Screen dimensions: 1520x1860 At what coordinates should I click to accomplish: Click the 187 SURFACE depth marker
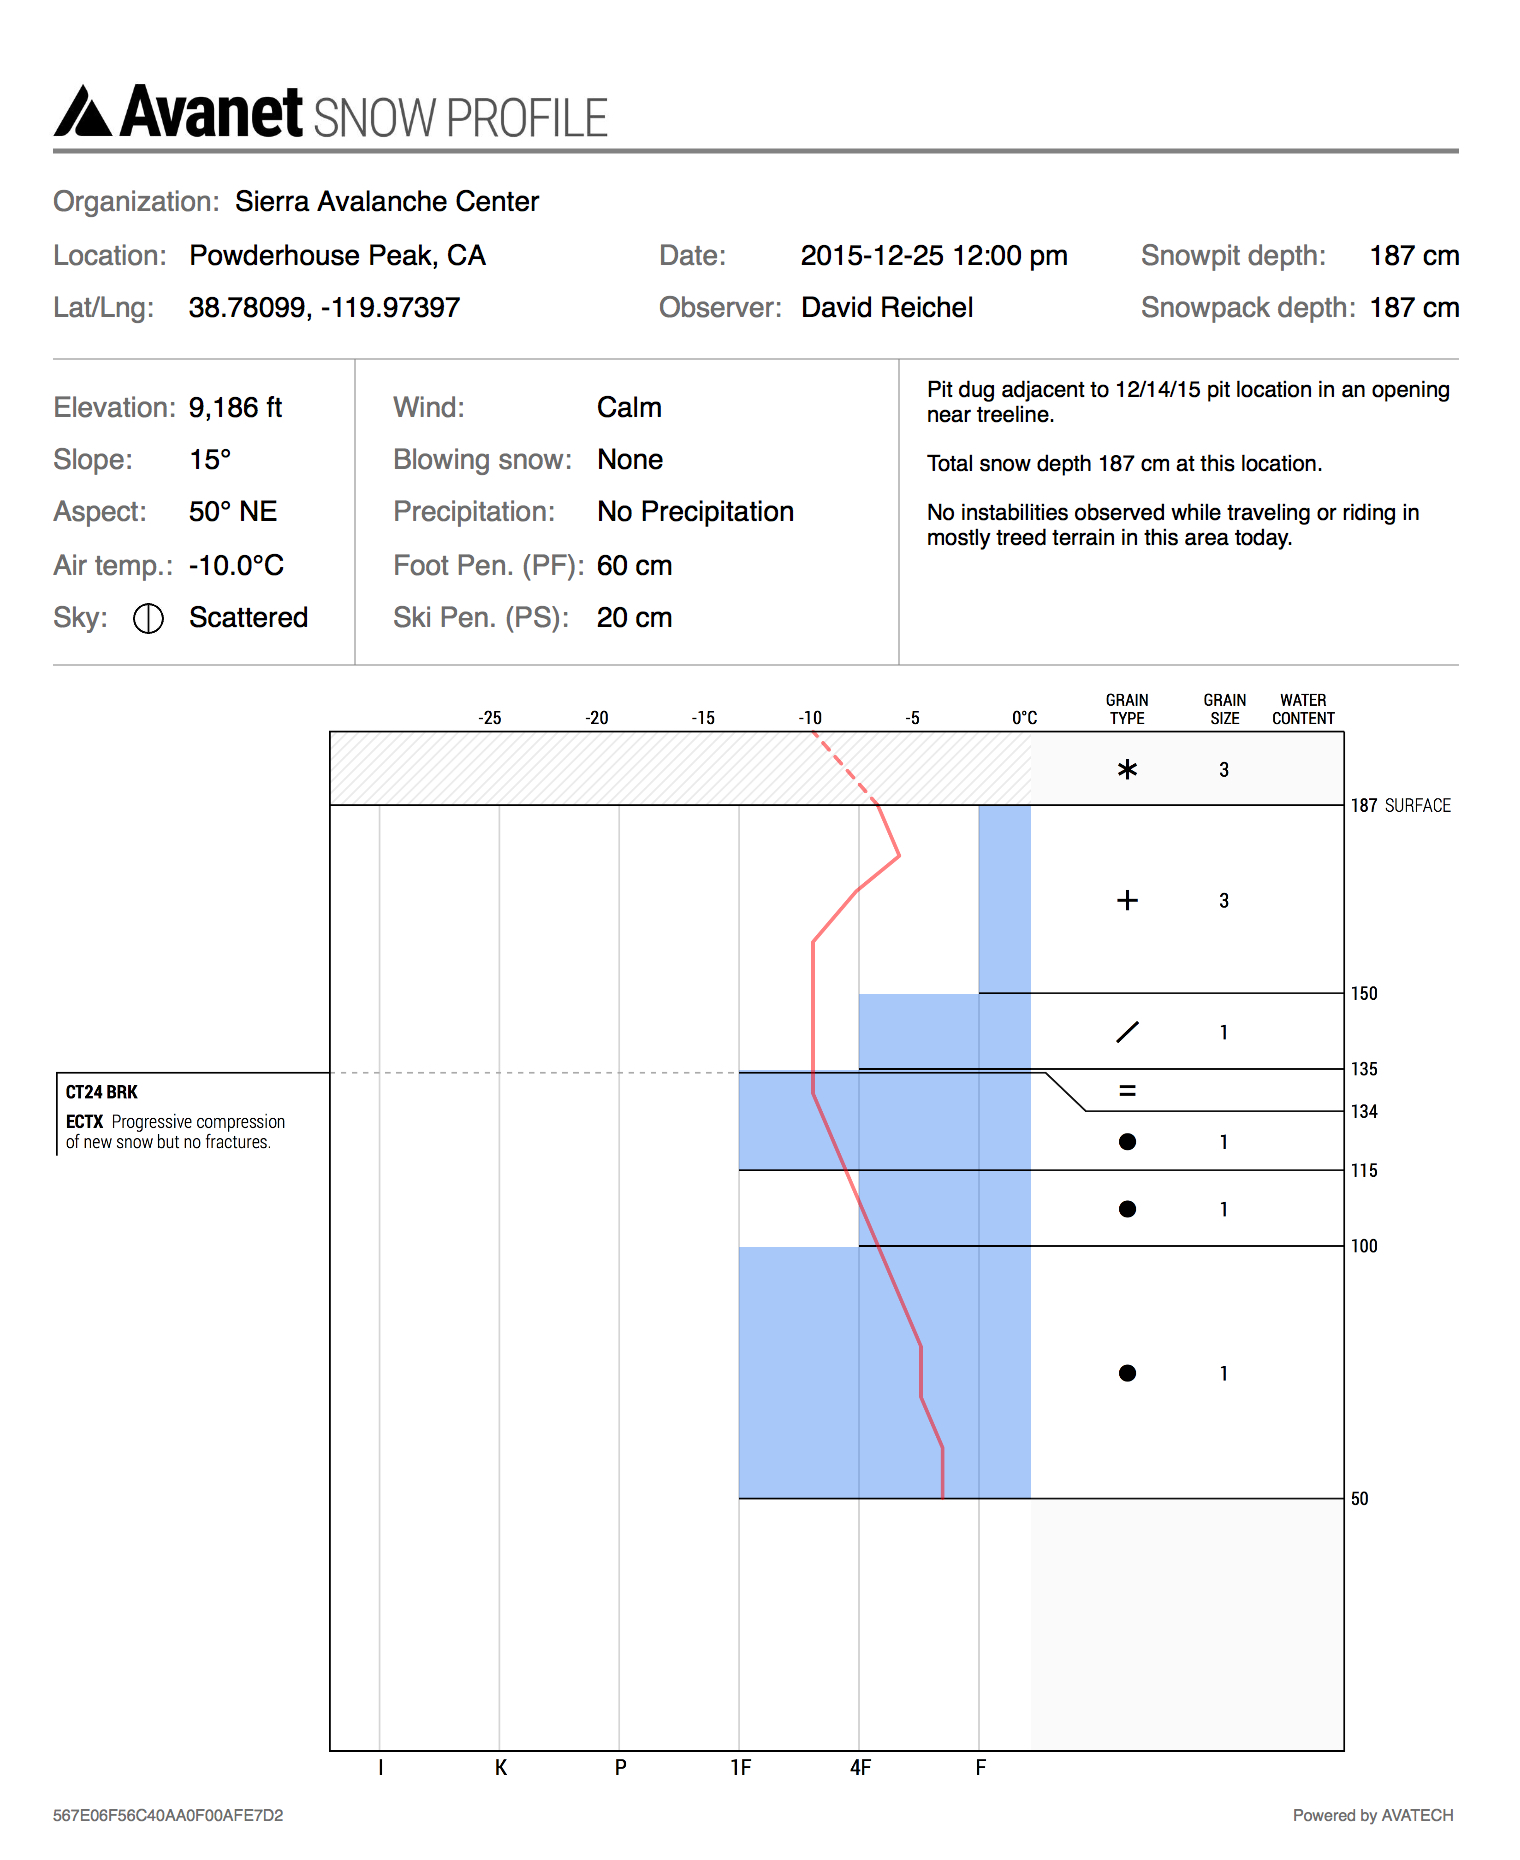pyautogui.click(x=1400, y=806)
